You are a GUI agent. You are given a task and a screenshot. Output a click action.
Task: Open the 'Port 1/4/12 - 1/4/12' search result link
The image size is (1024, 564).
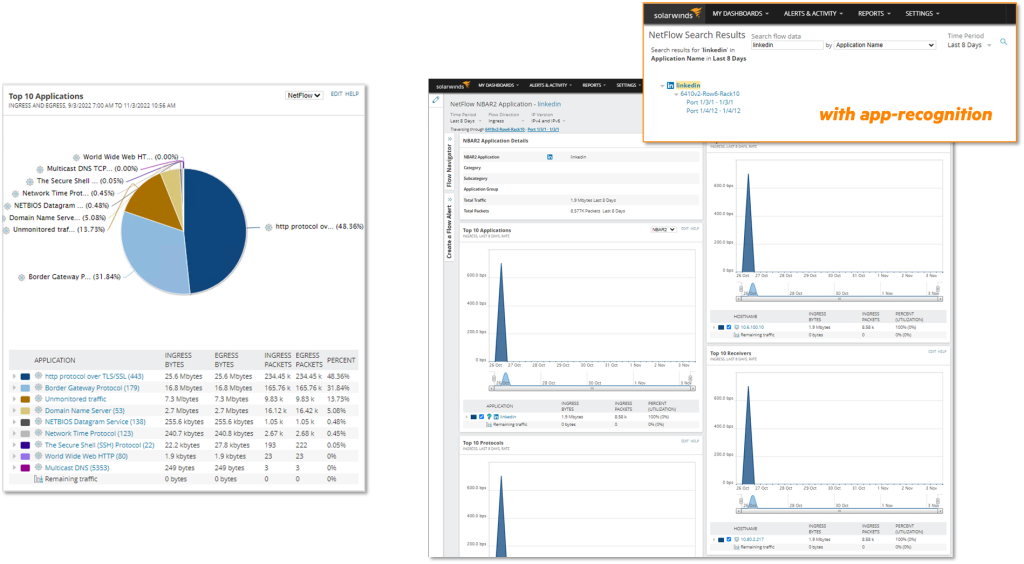[713, 111]
